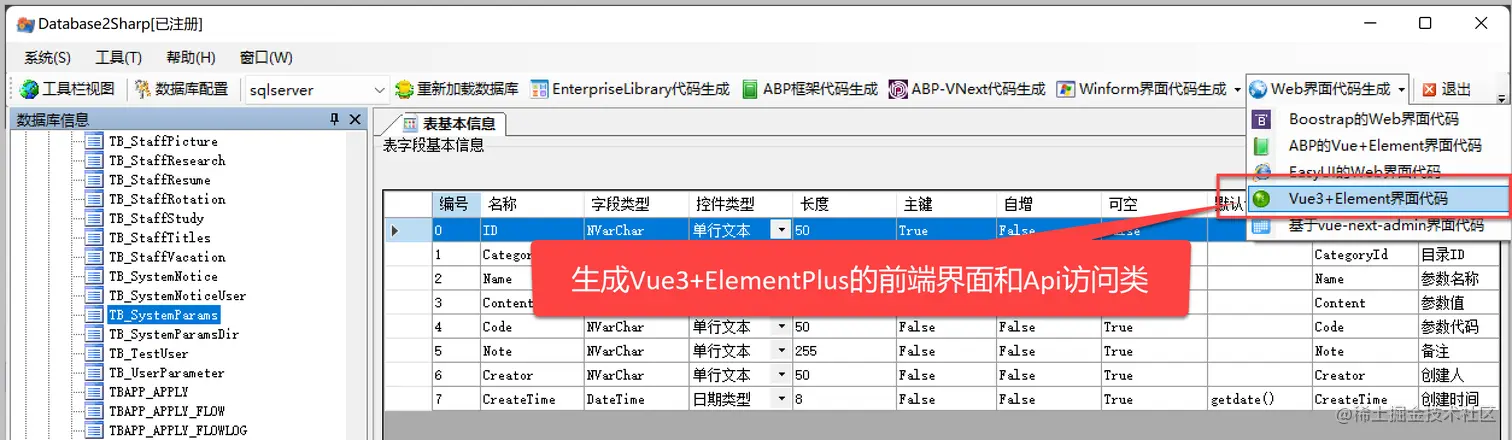Select TB_StaffPicture table in tree
This screenshot has height=440, width=1512.
pyautogui.click(x=163, y=141)
